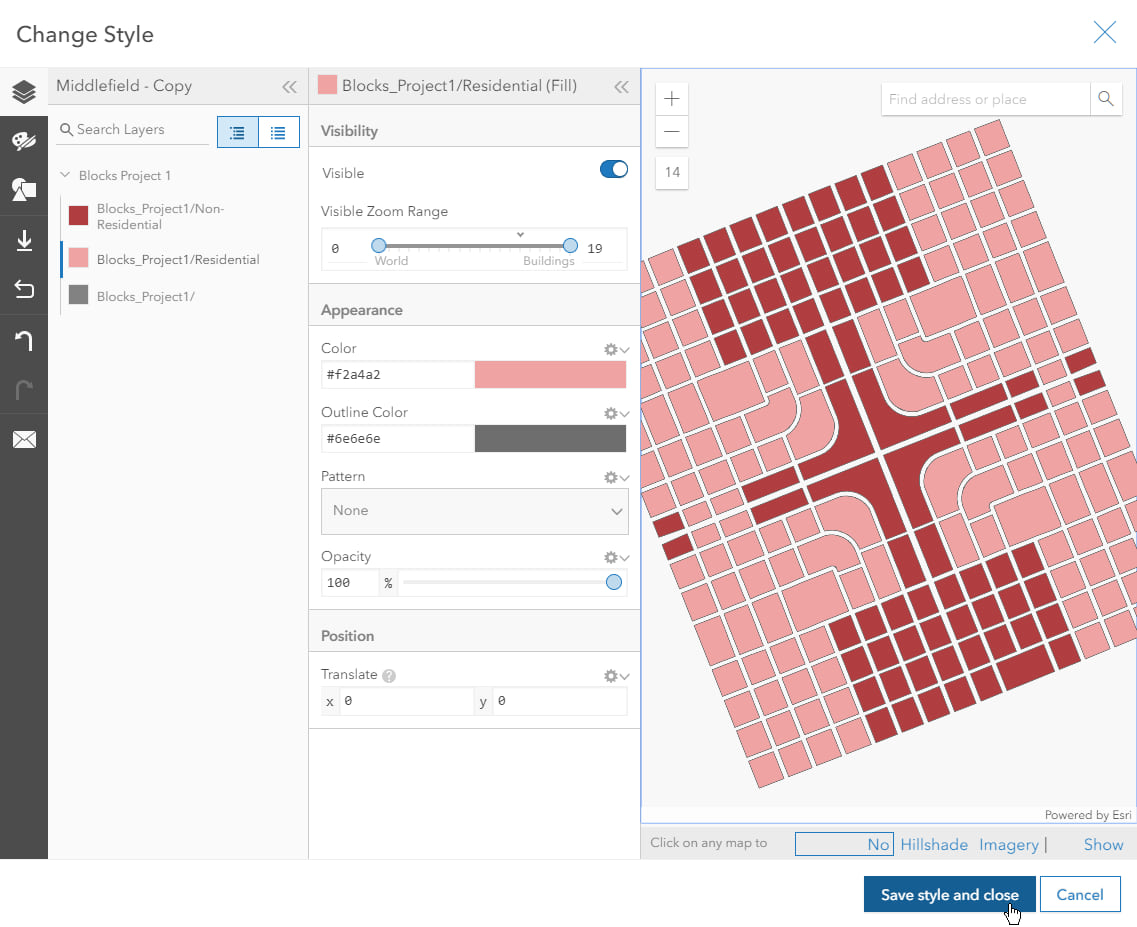Viewport: 1137px width, 927px height.
Task: Click Save style and close
Action: click(x=949, y=894)
